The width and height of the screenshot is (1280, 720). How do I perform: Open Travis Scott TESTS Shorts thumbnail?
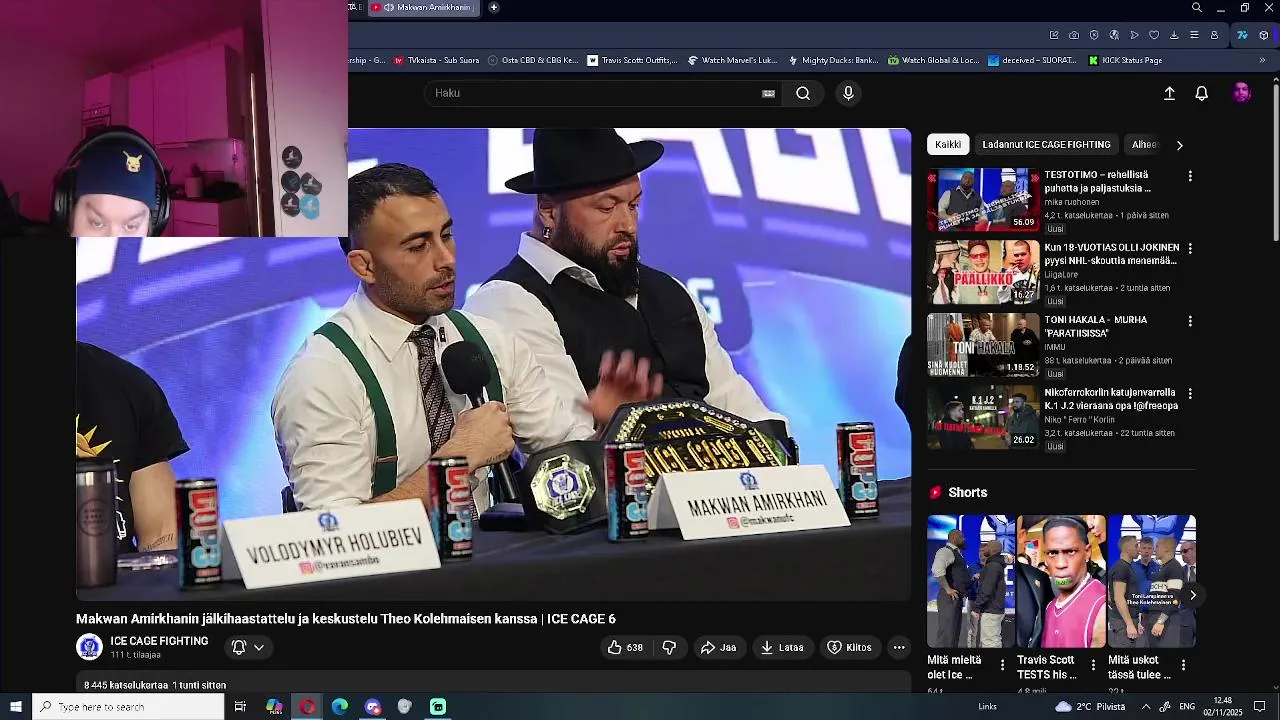(1061, 581)
